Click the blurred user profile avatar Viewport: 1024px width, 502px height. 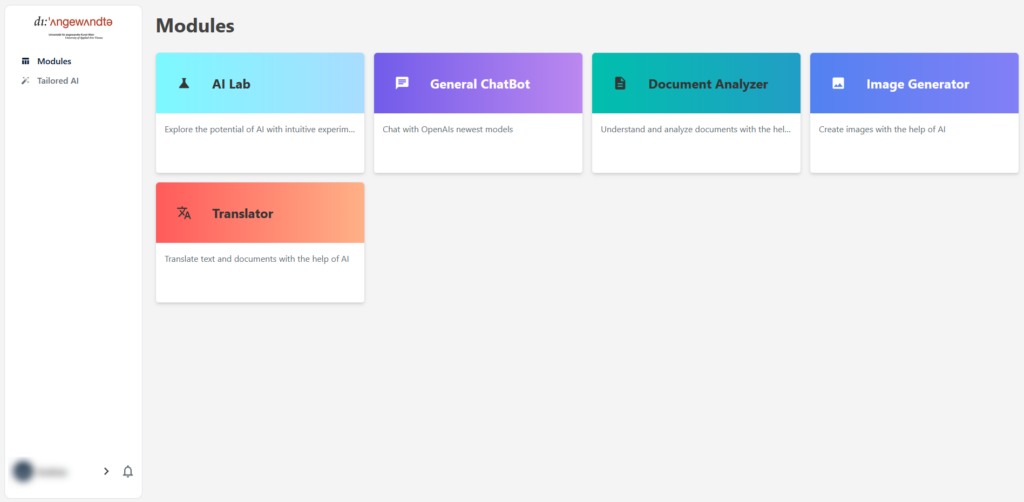23,471
